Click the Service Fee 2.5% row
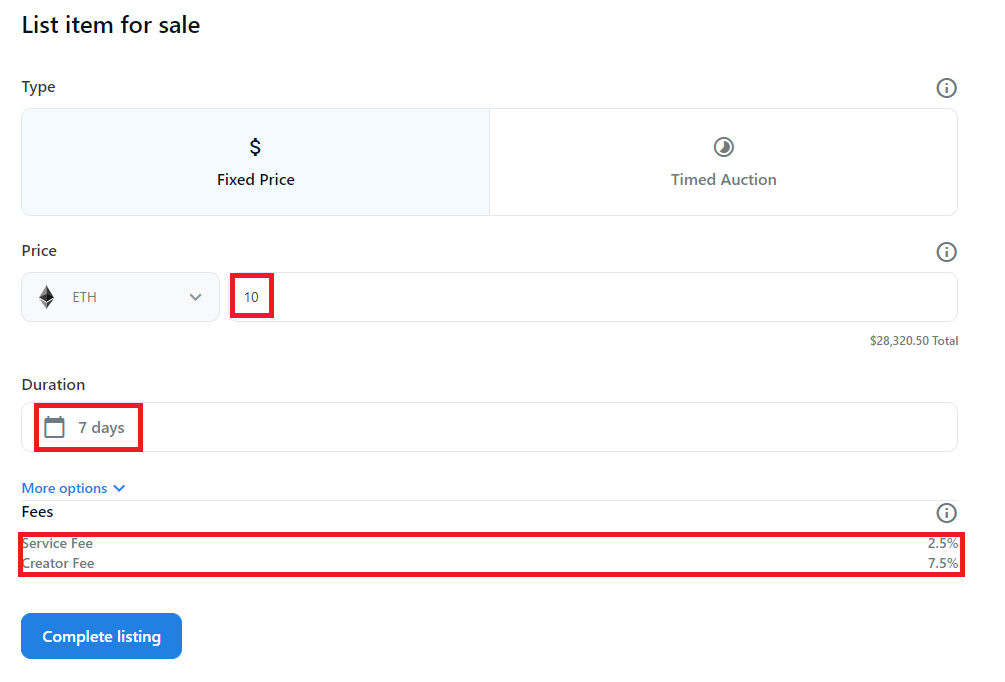This screenshot has width=1005, height=682. tap(490, 544)
